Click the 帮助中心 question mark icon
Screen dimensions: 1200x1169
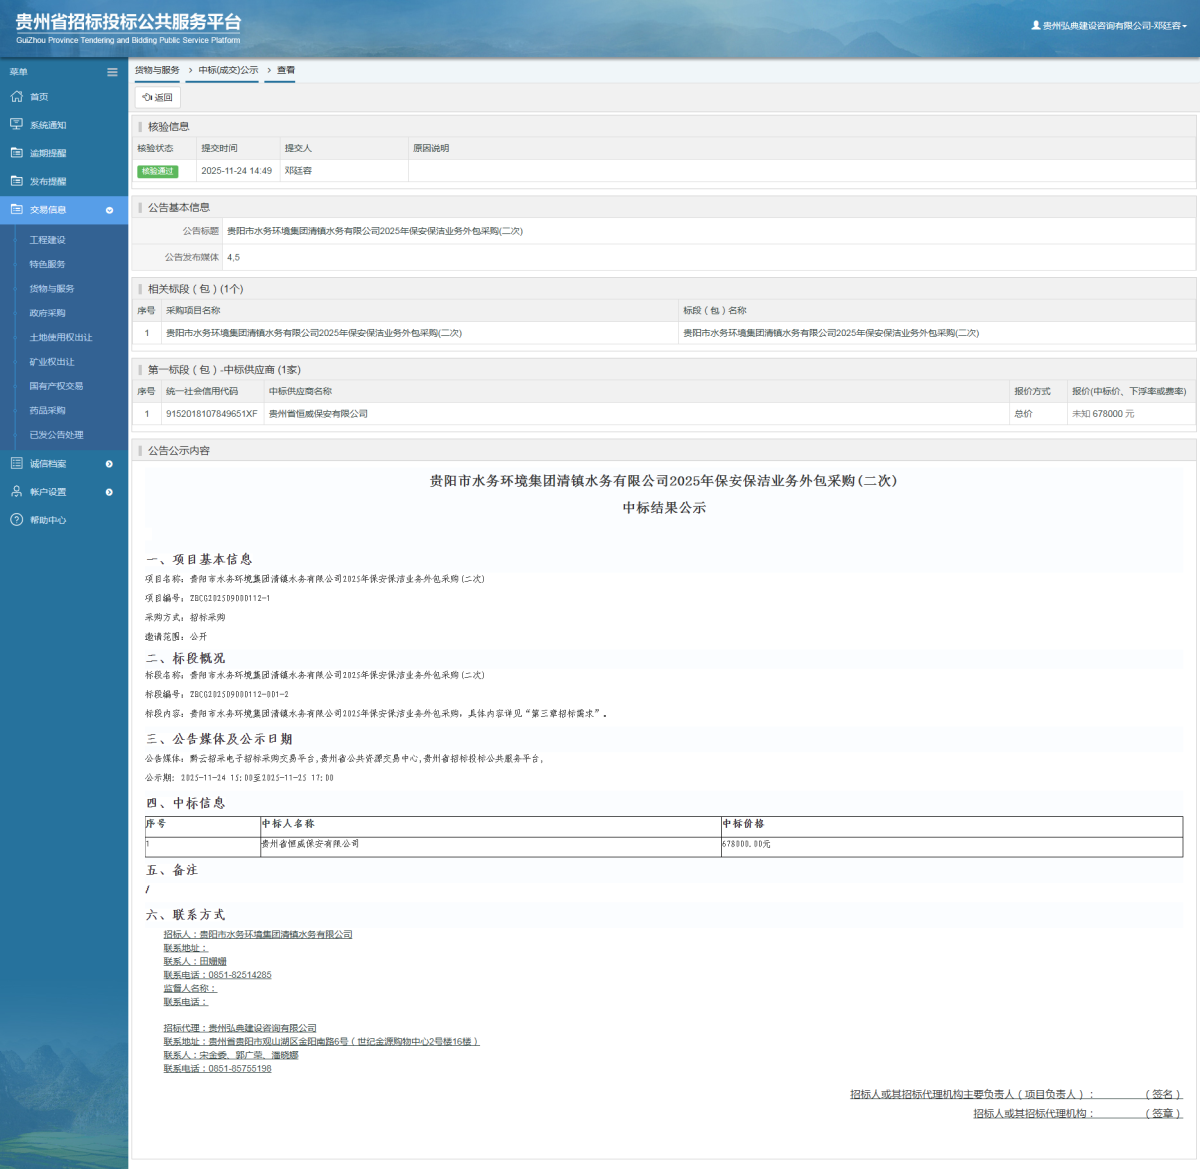click(x=16, y=520)
